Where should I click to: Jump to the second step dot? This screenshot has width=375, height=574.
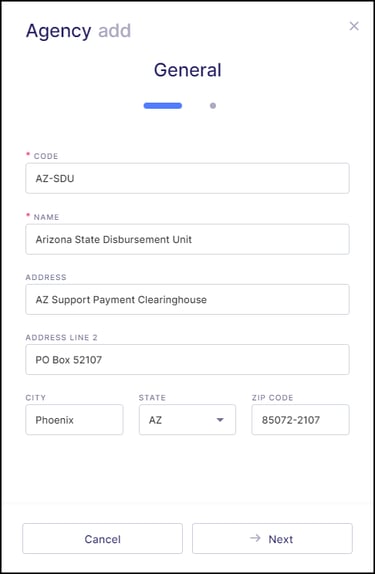[x=213, y=106]
